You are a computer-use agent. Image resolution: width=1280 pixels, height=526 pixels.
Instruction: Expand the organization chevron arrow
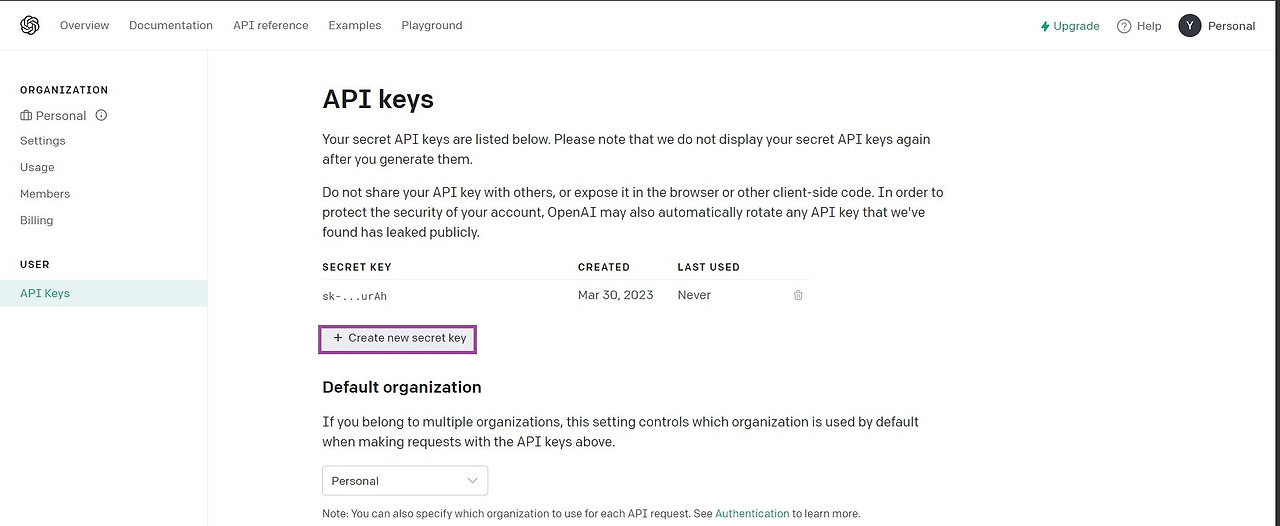tap(473, 481)
